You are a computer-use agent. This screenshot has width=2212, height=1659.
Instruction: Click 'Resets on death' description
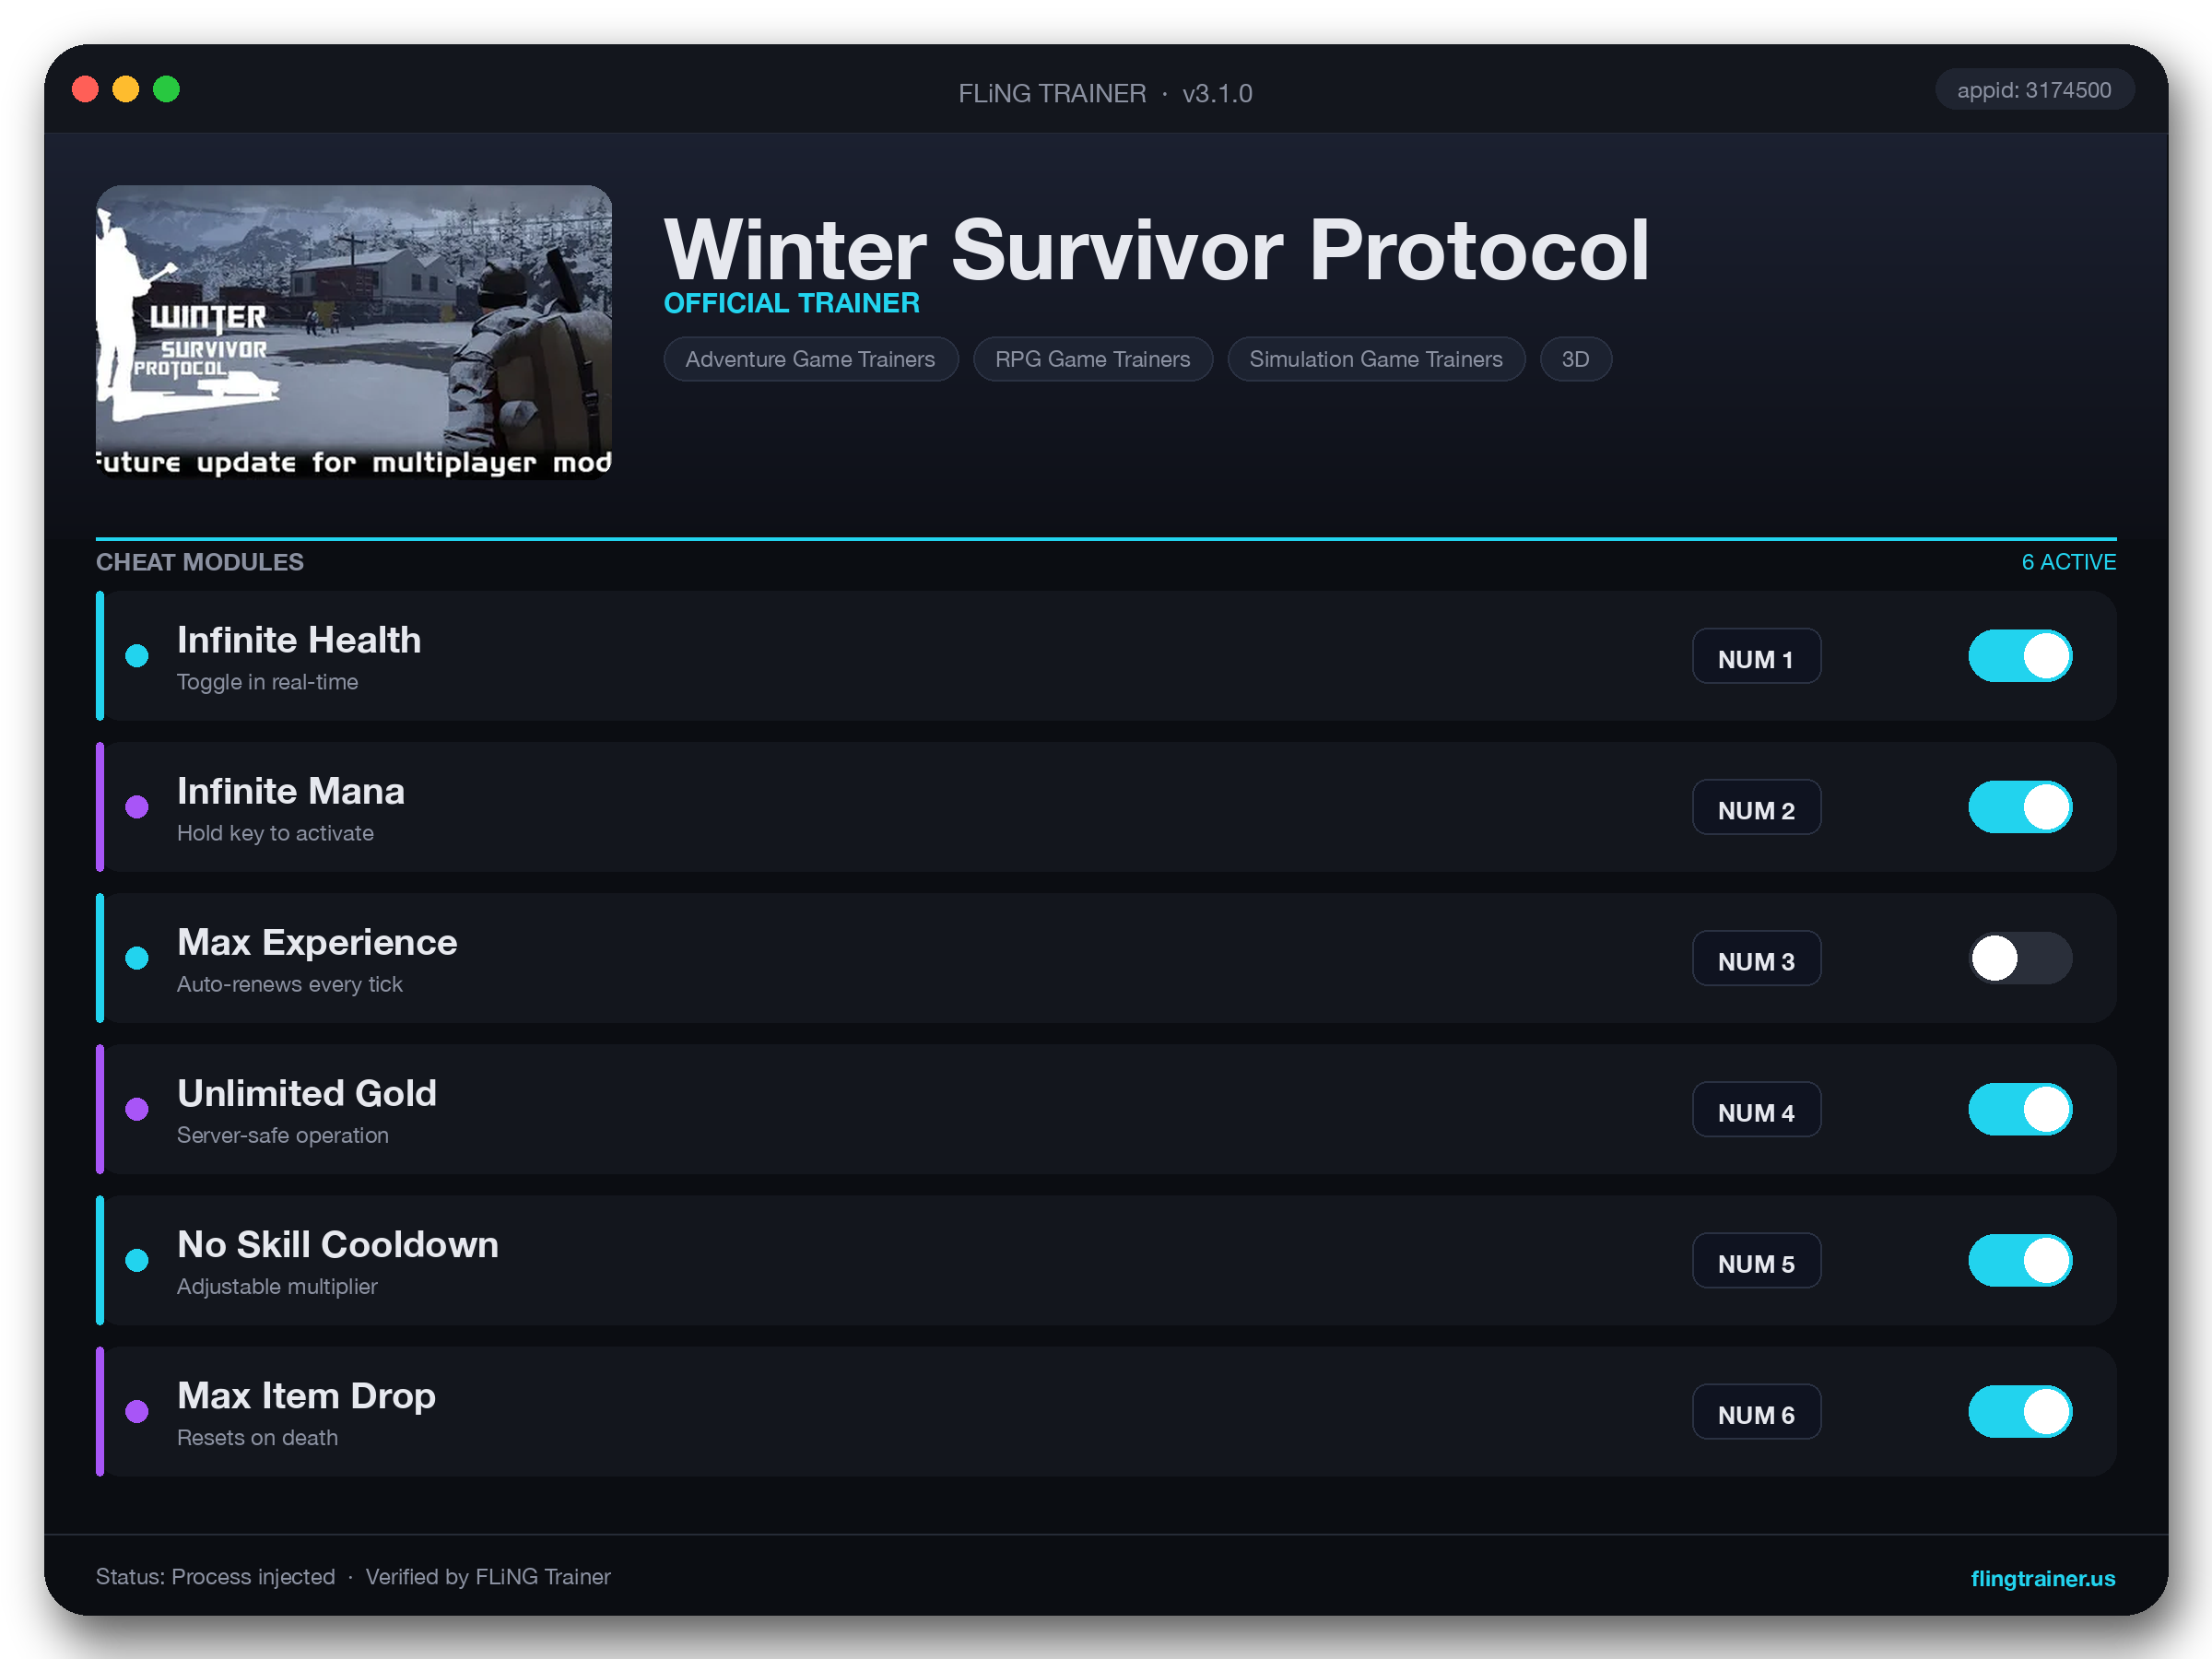pos(257,1437)
